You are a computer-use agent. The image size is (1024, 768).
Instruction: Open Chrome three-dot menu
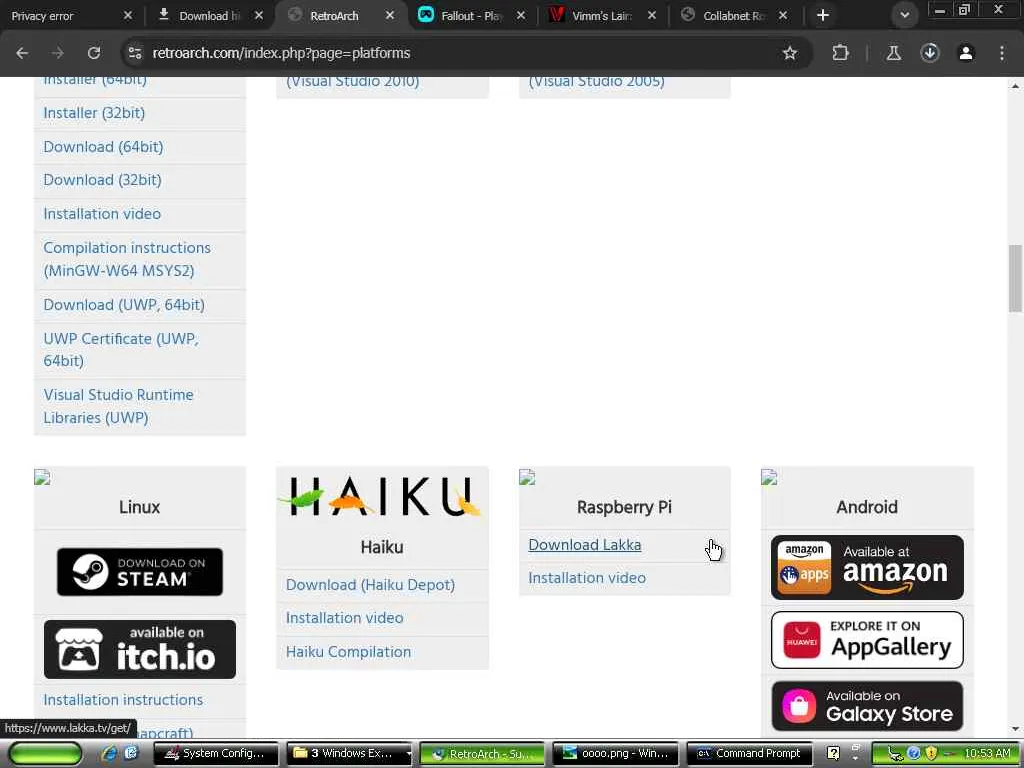[1002, 53]
